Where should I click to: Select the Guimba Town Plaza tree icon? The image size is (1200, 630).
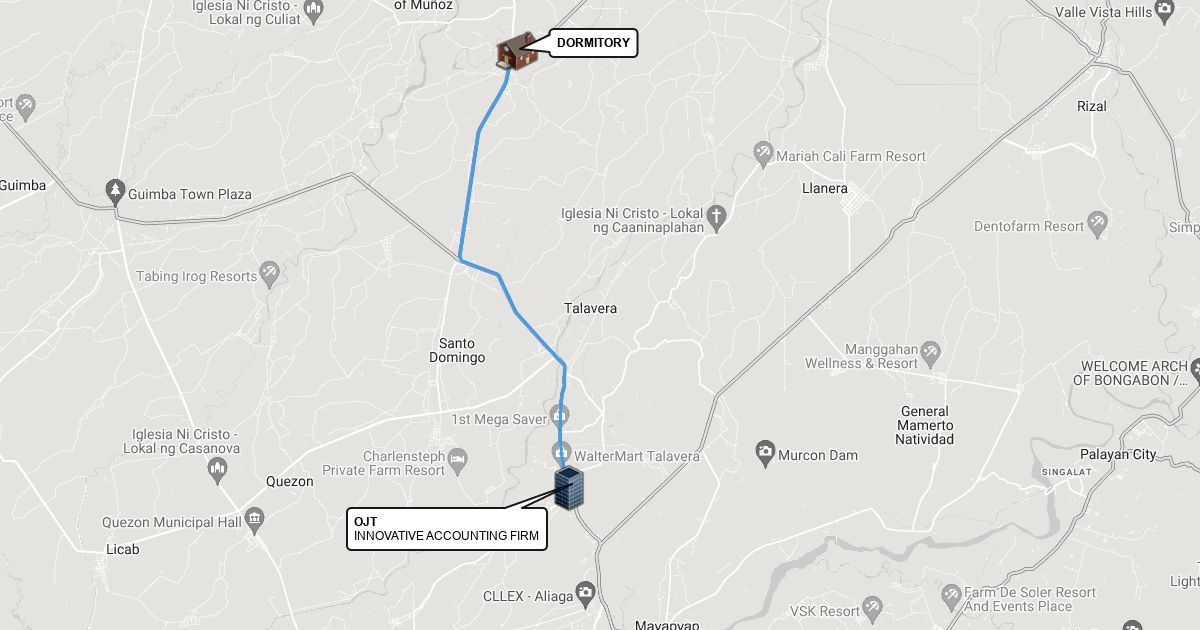coord(116,192)
